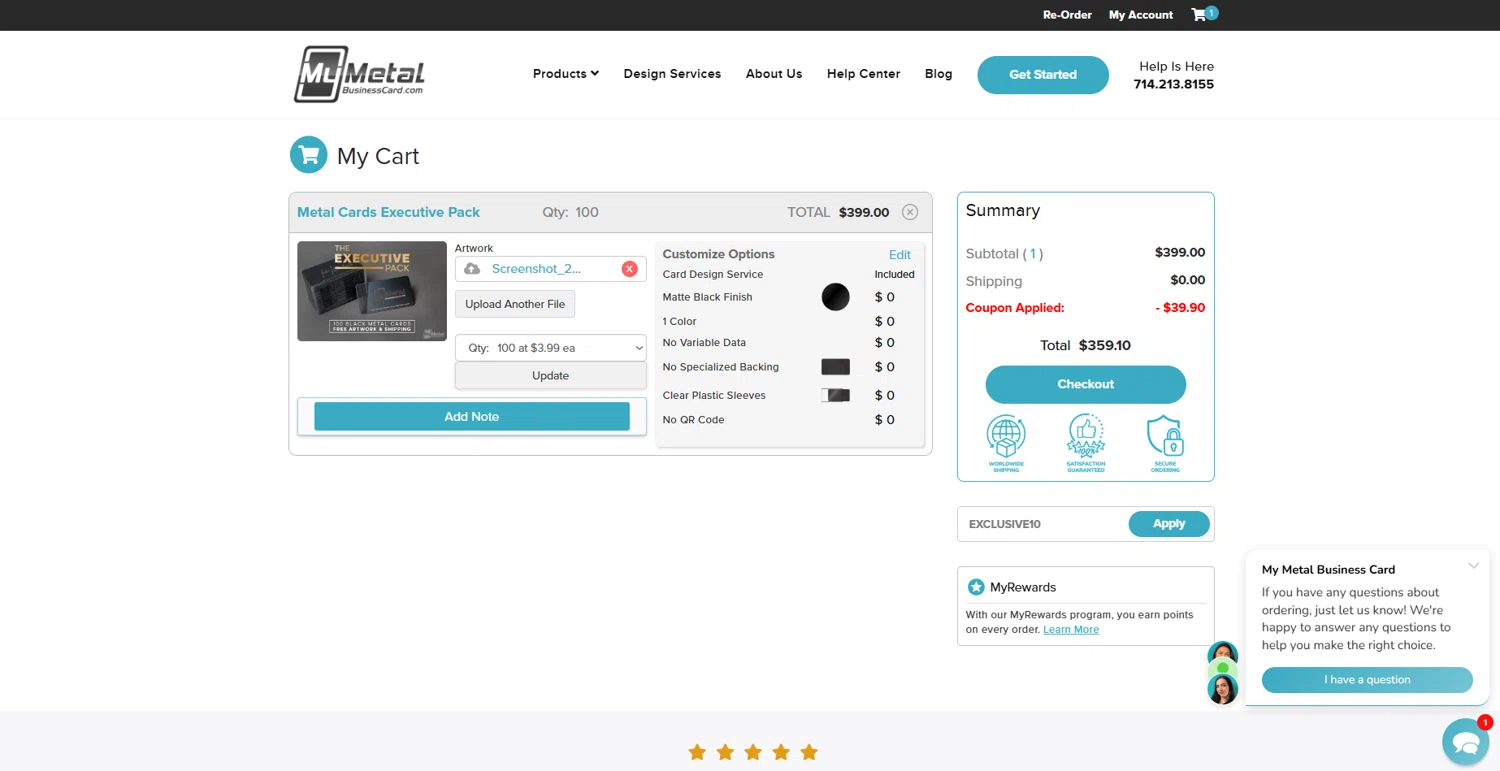
Task: Proceed with the Checkout button
Action: point(1086,384)
